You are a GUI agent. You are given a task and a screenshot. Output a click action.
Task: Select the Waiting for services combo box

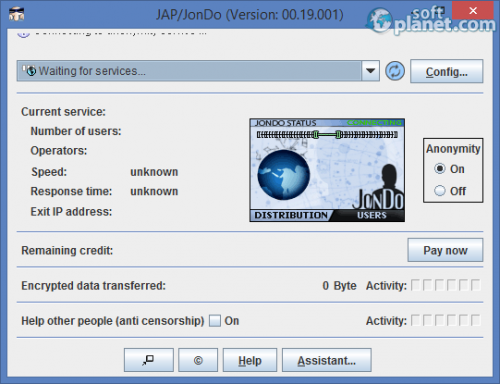198,71
